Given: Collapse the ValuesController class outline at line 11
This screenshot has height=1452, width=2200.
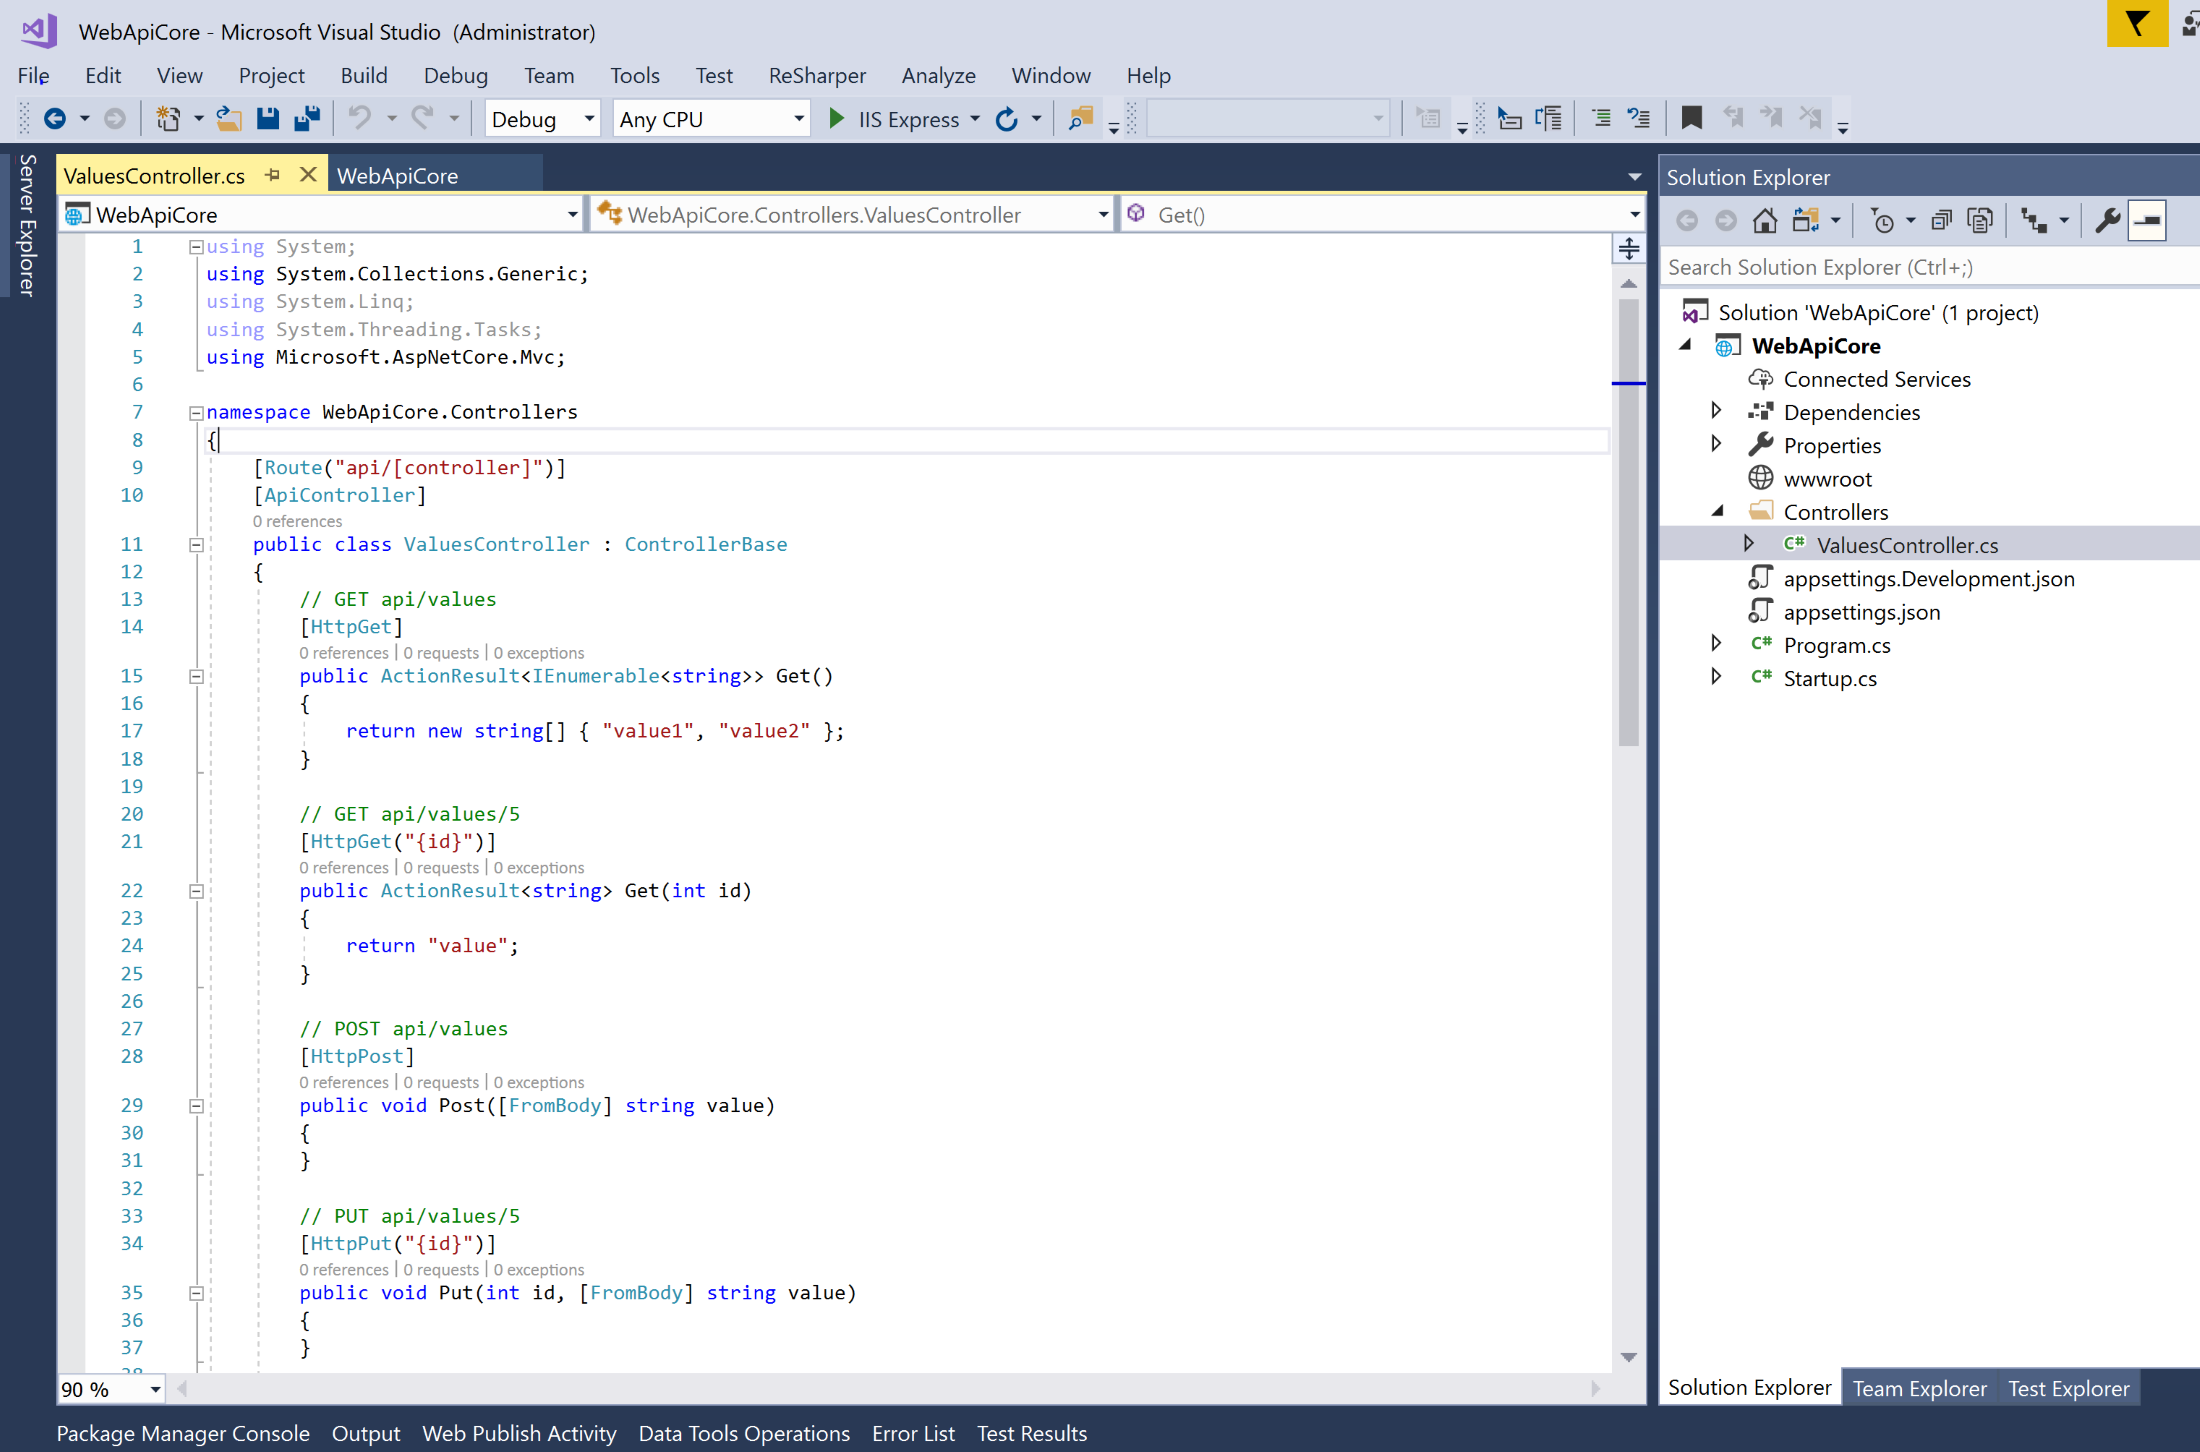Looking at the screenshot, I should pos(196,545).
